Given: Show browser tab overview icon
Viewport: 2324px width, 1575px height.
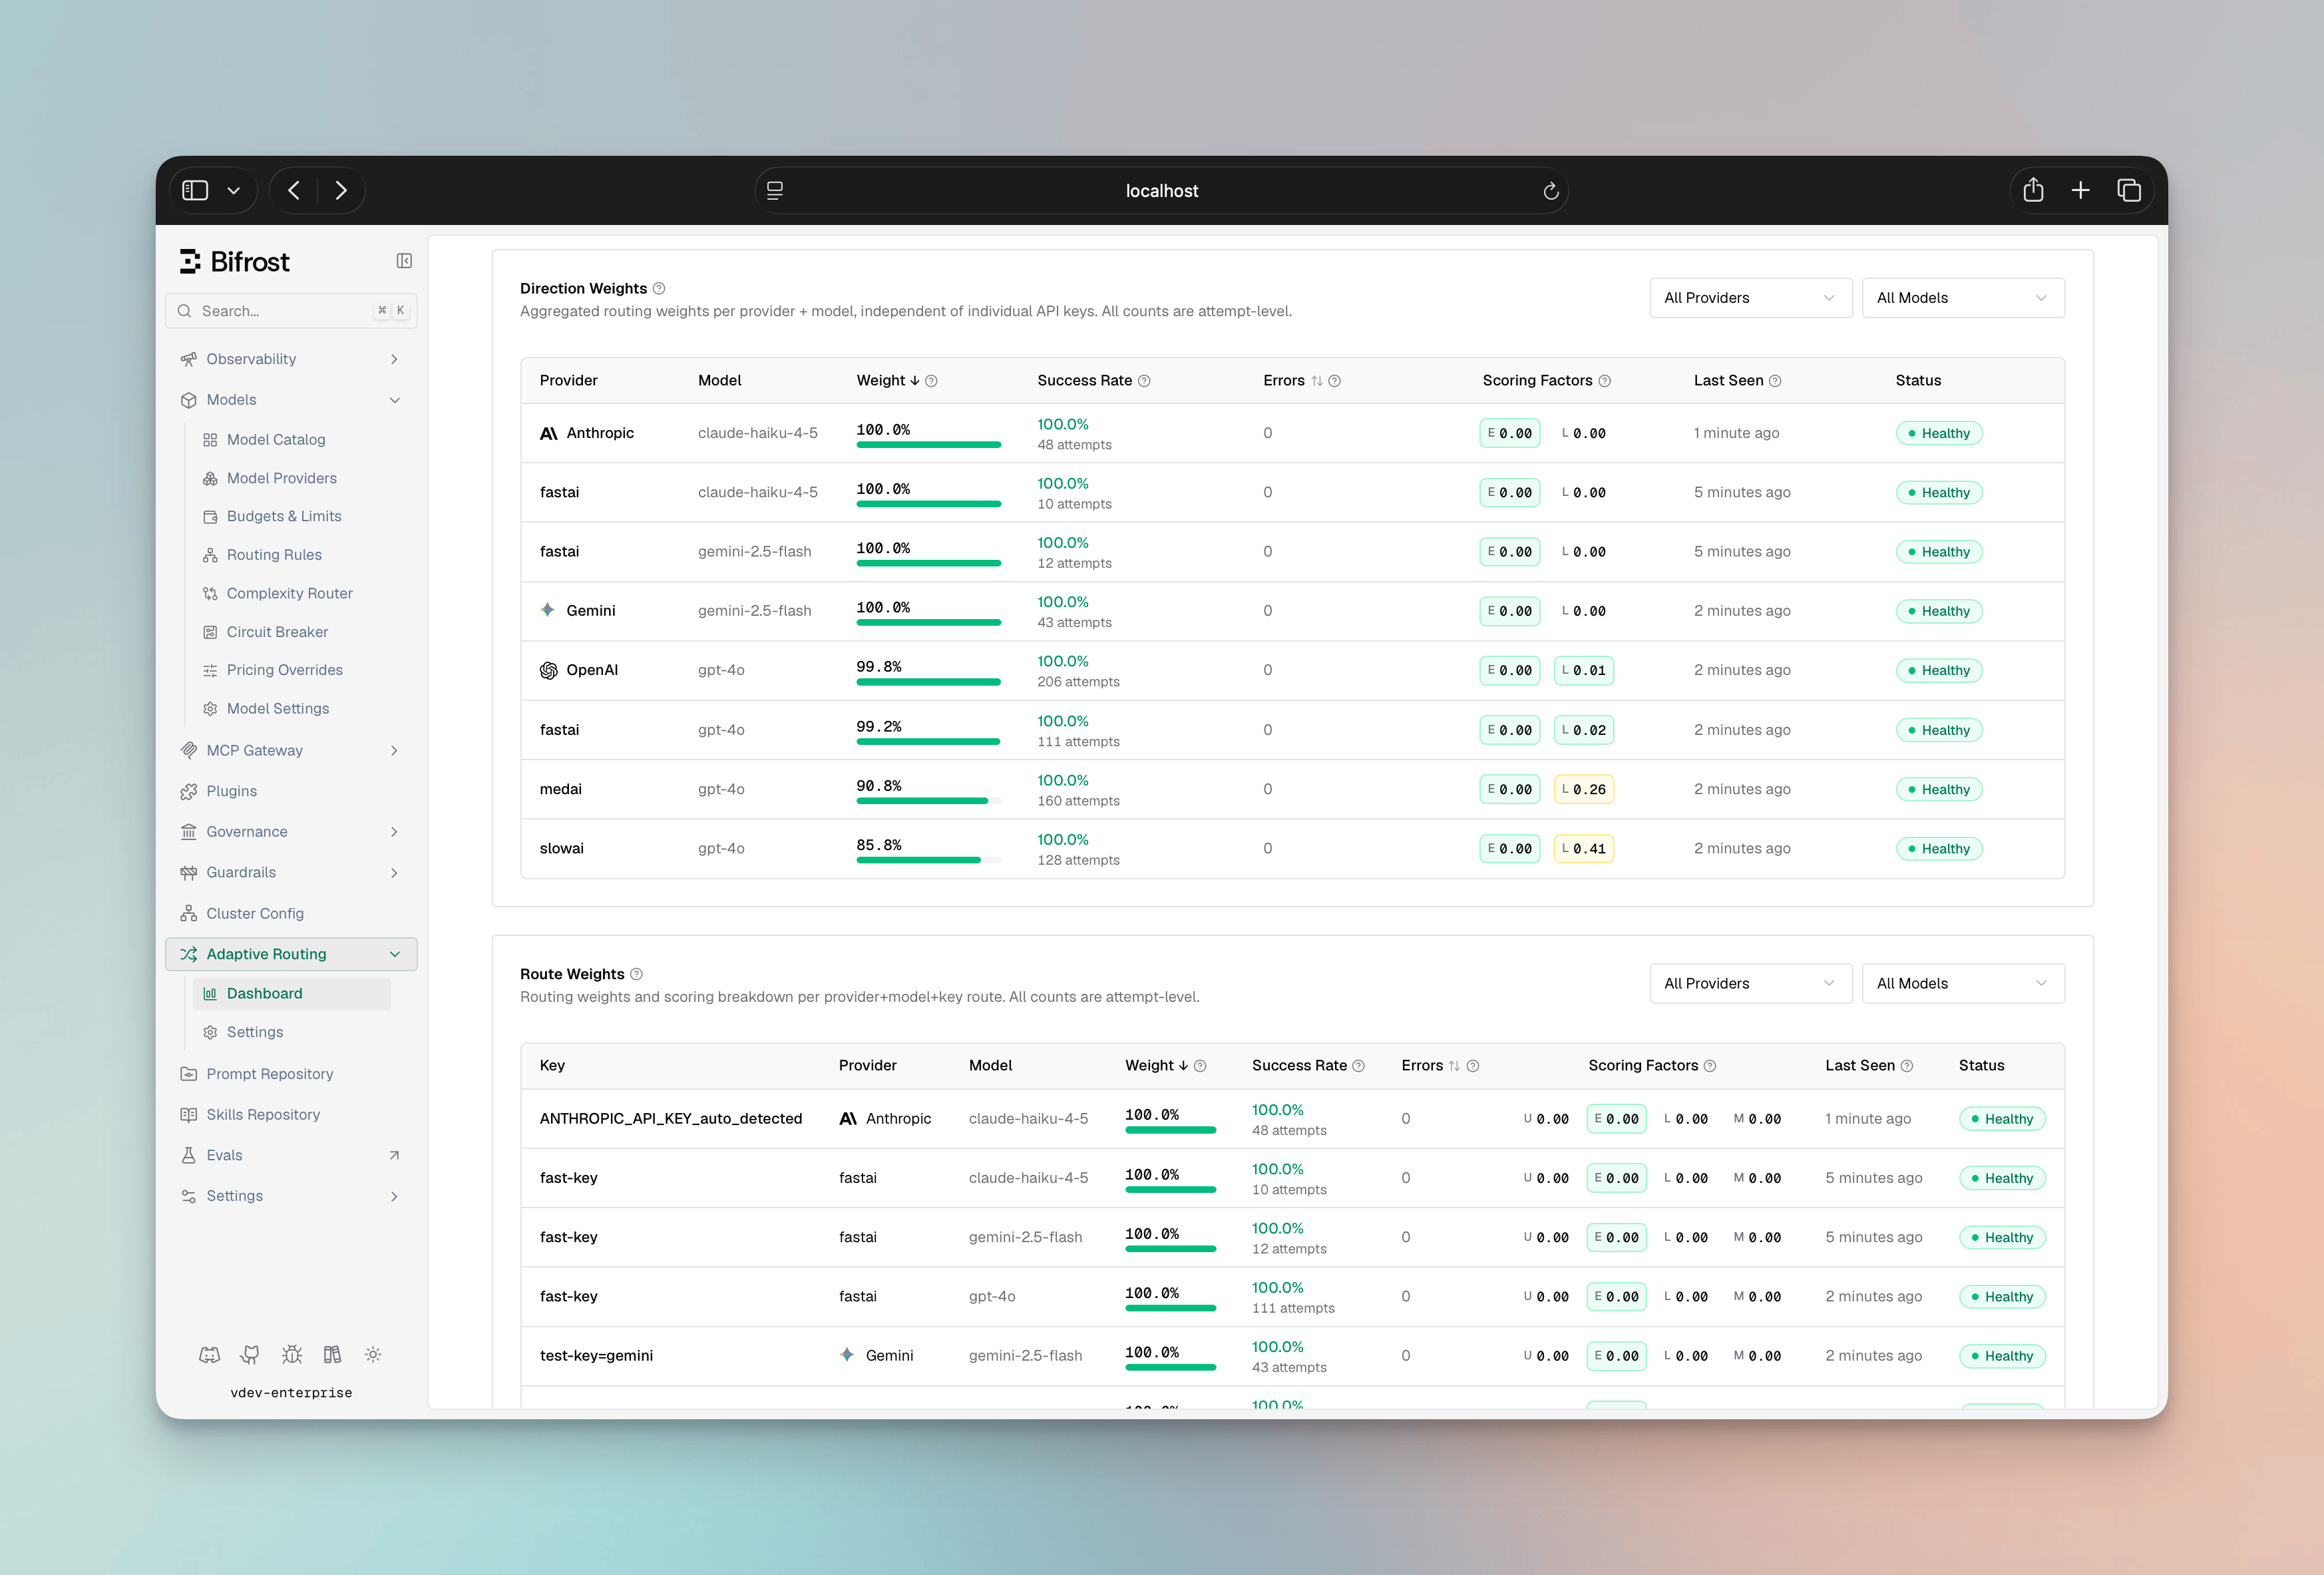Looking at the screenshot, I should (x=2129, y=190).
